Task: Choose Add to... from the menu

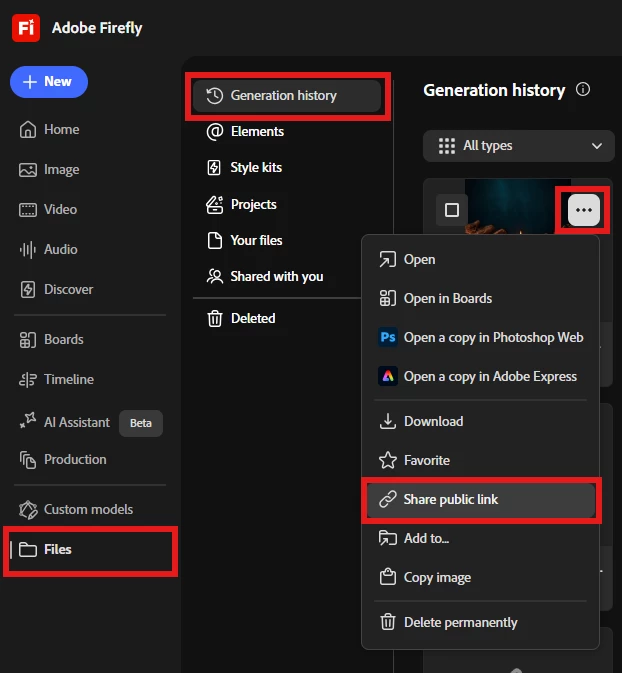Action: [480, 538]
